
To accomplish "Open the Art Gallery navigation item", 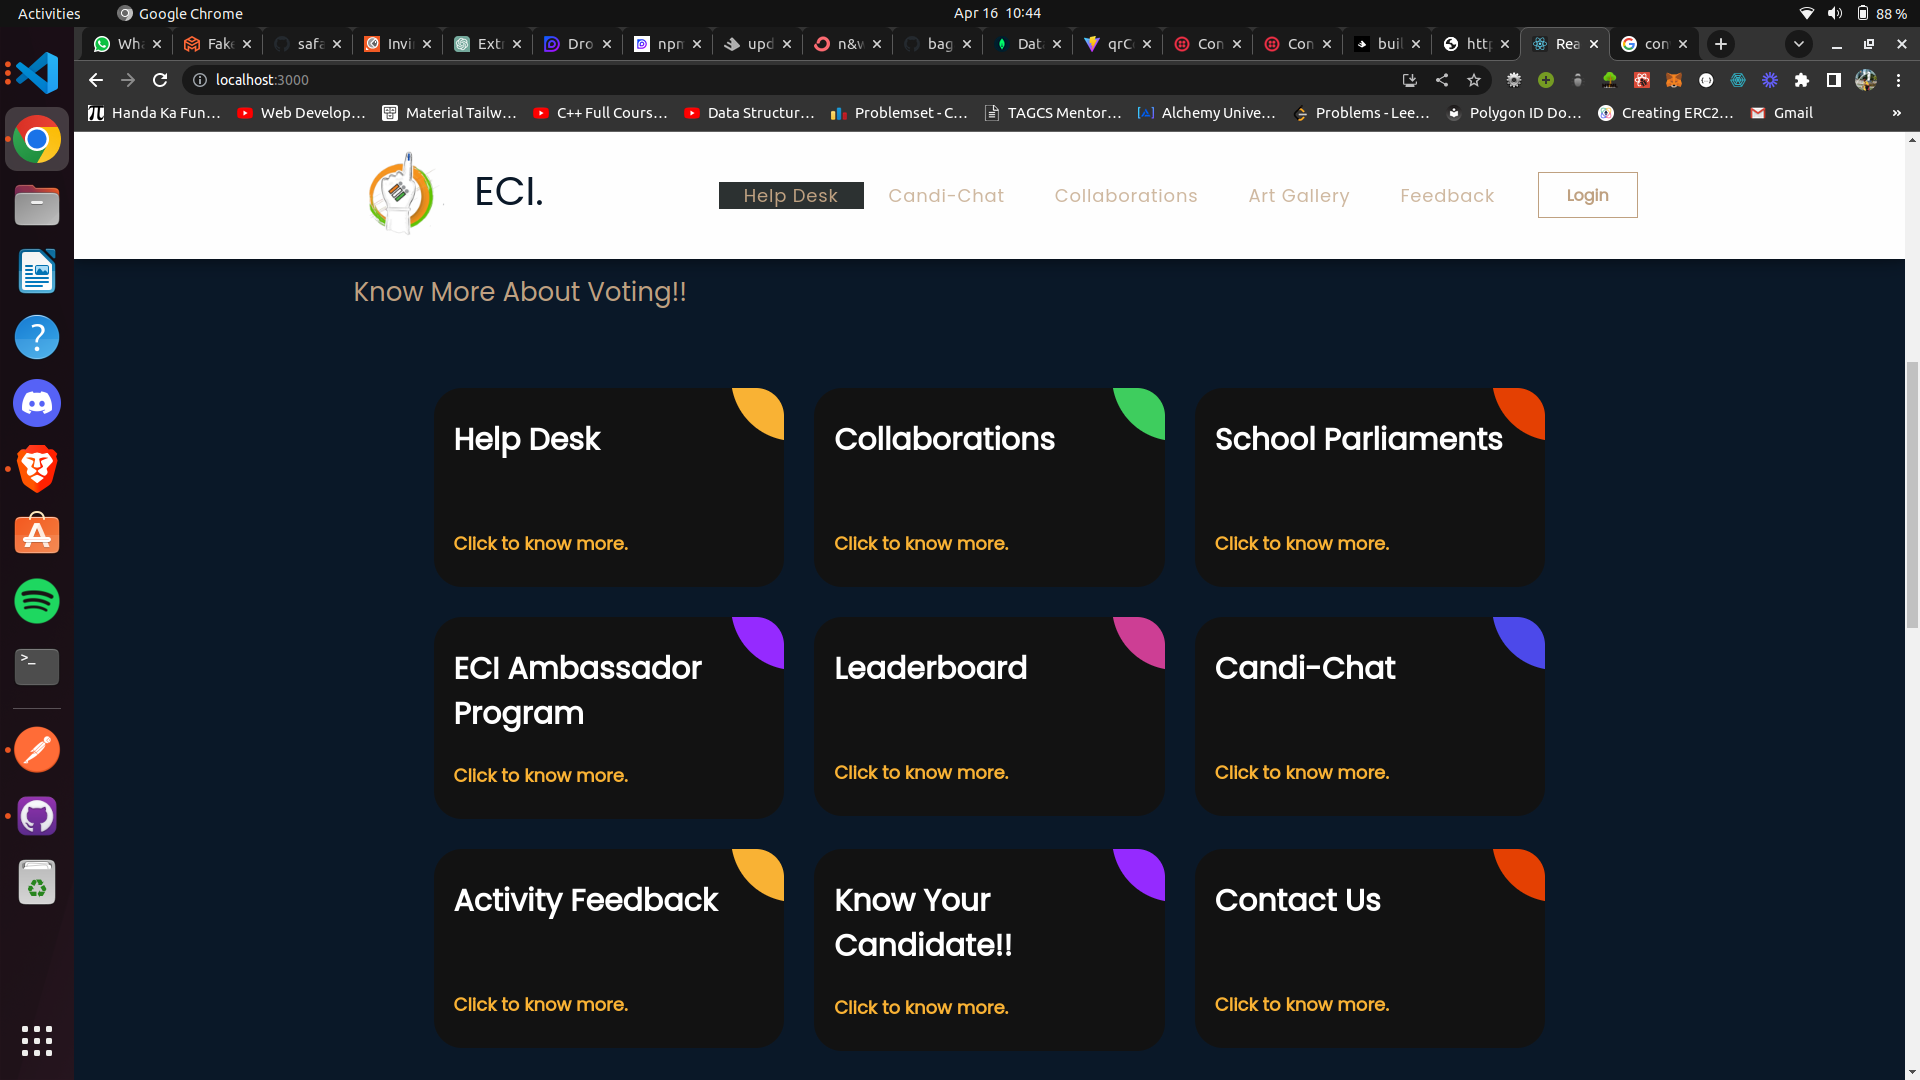I will 1298,195.
